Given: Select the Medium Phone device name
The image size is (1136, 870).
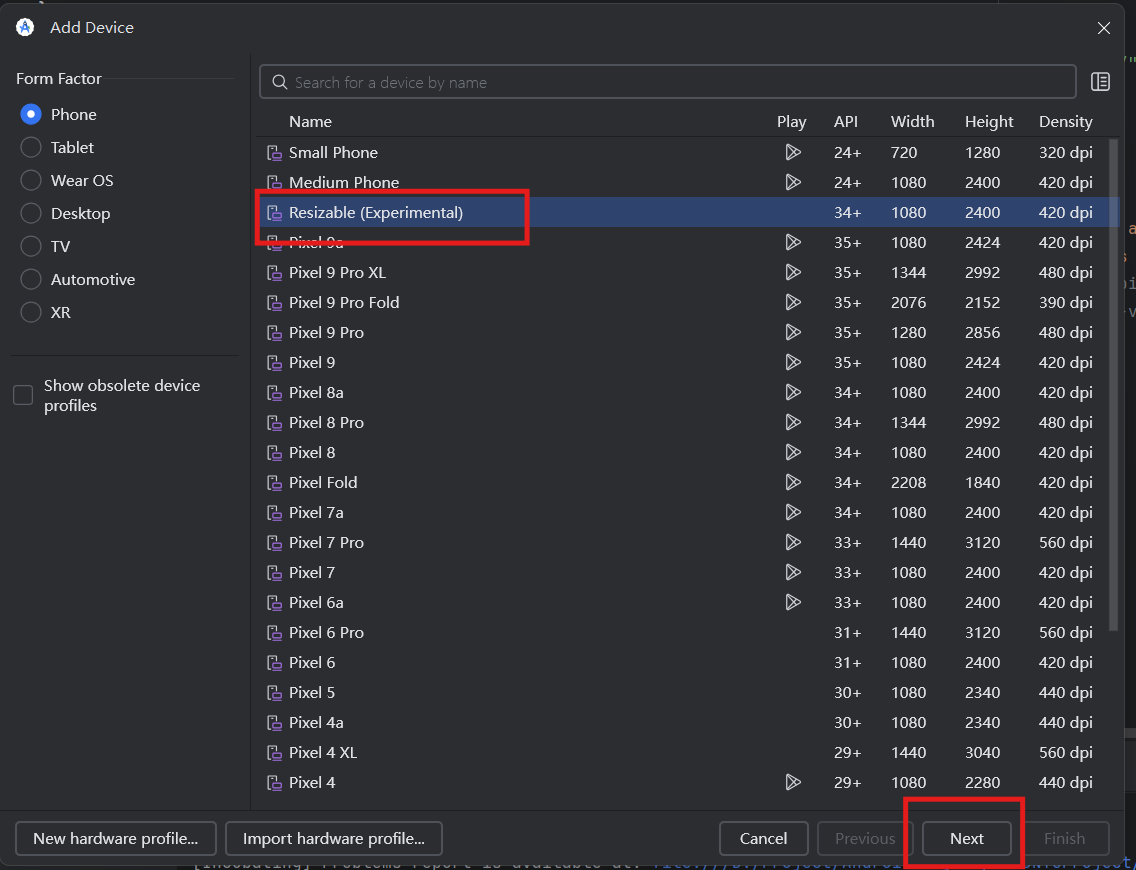Looking at the screenshot, I should point(344,183).
